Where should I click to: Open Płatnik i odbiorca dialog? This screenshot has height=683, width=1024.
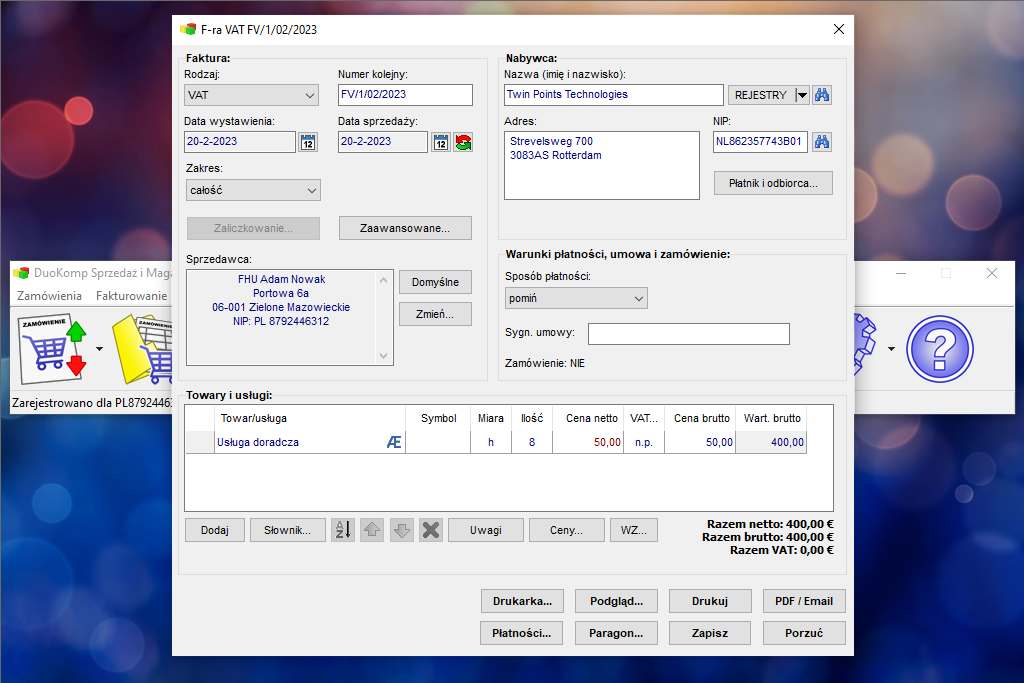coord(773,183)
